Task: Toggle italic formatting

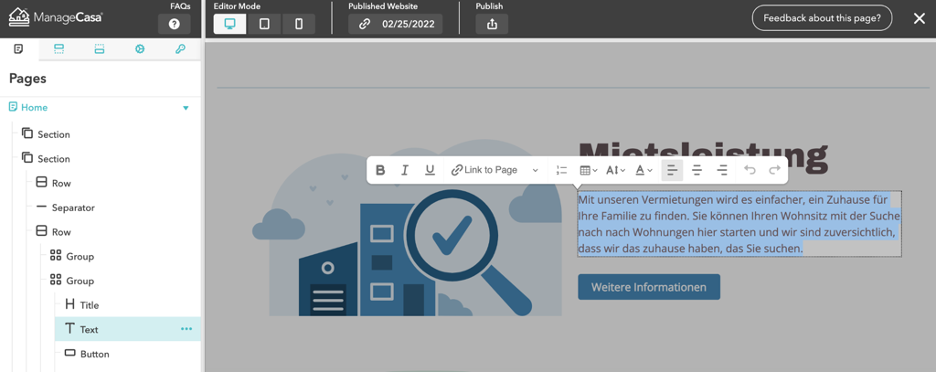Action: [405, 170]
